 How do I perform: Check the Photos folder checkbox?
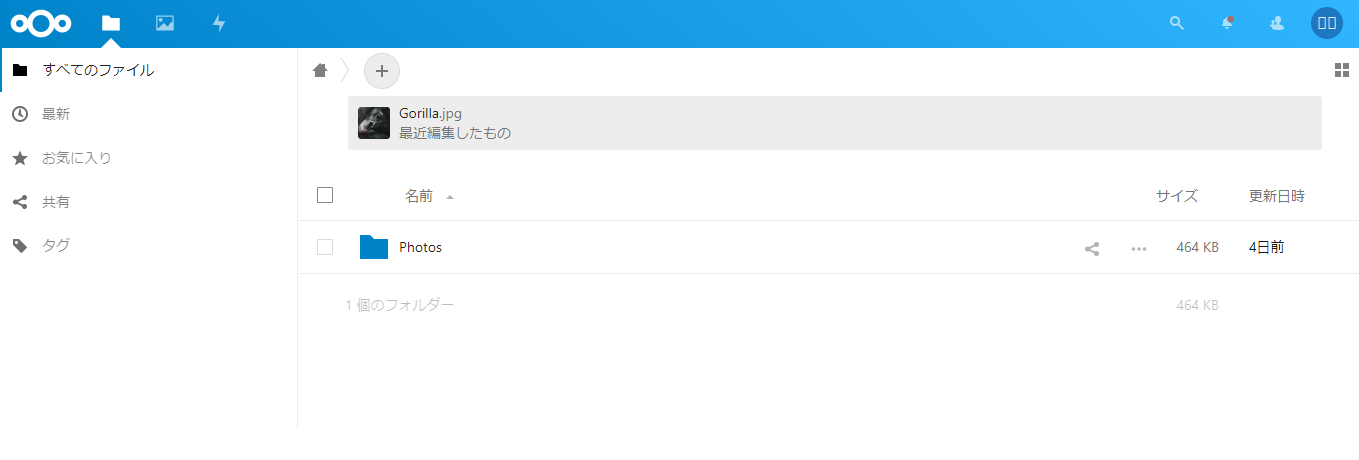click(x=325, y=247)
